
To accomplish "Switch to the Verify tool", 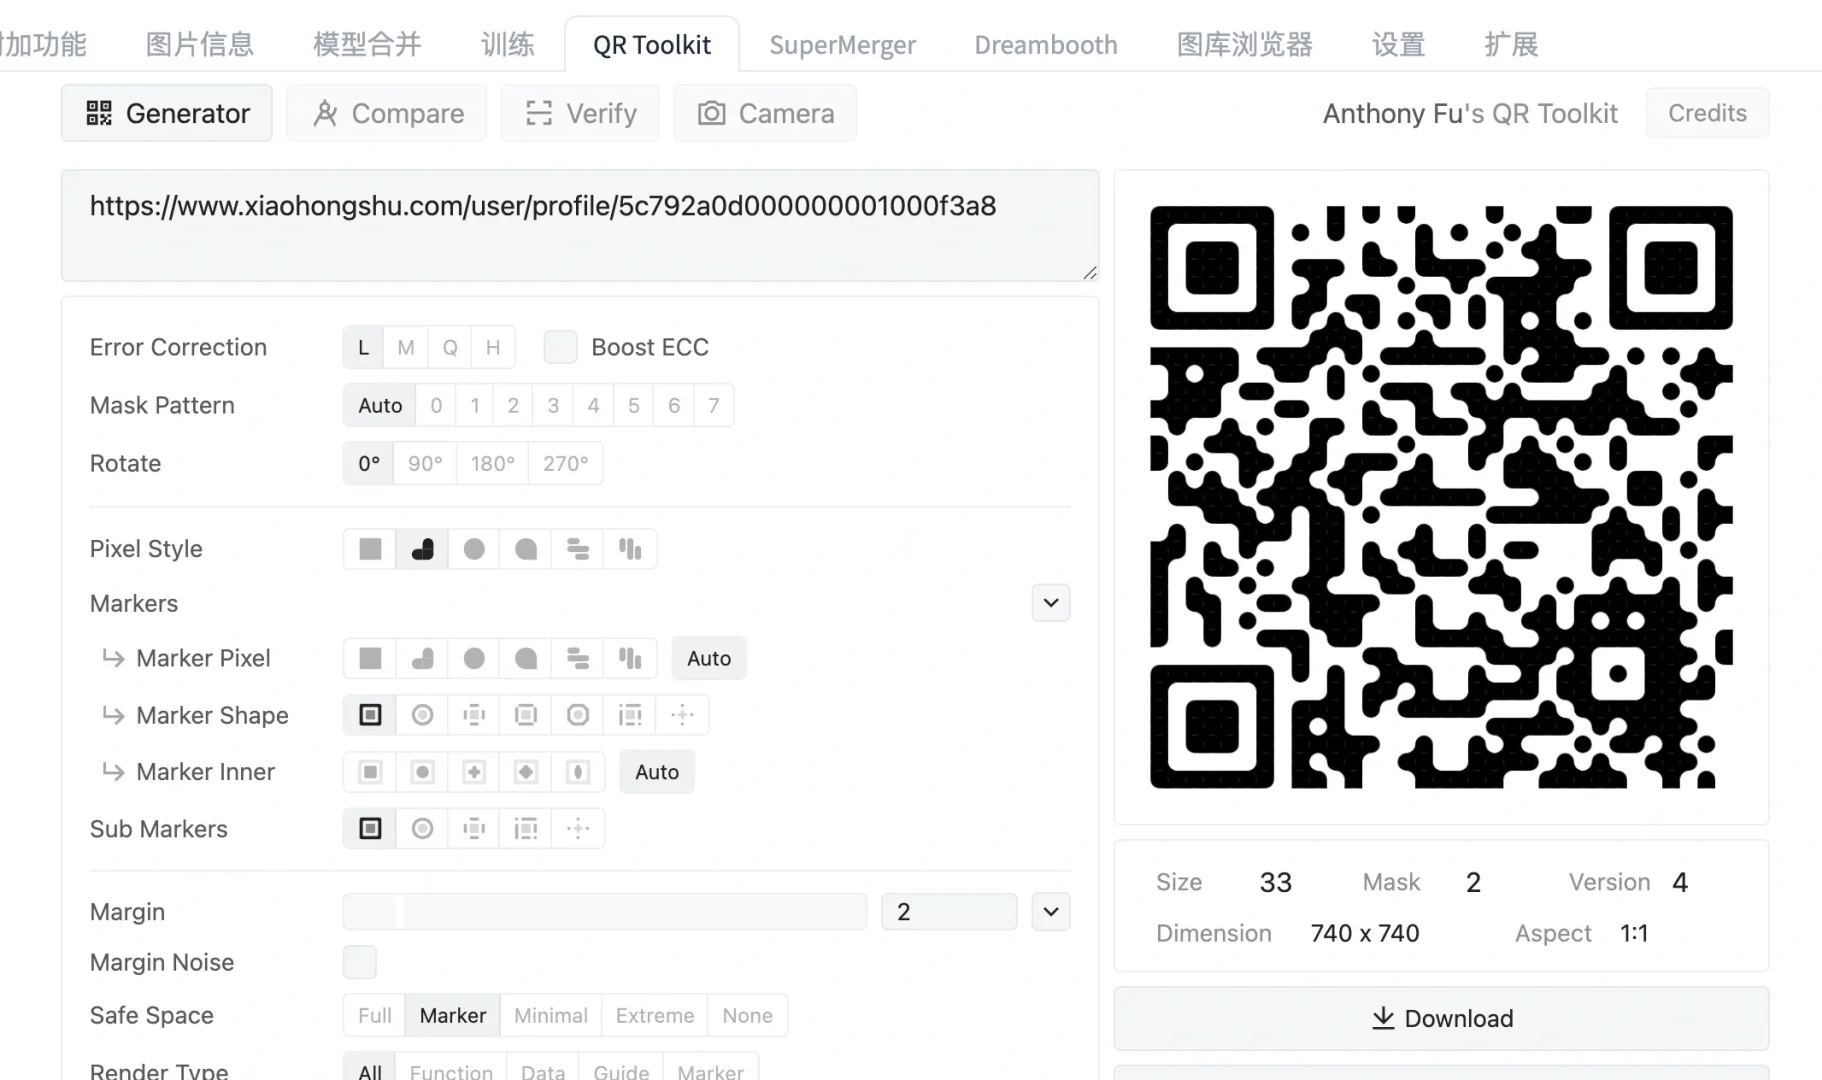I will [580, 113].
